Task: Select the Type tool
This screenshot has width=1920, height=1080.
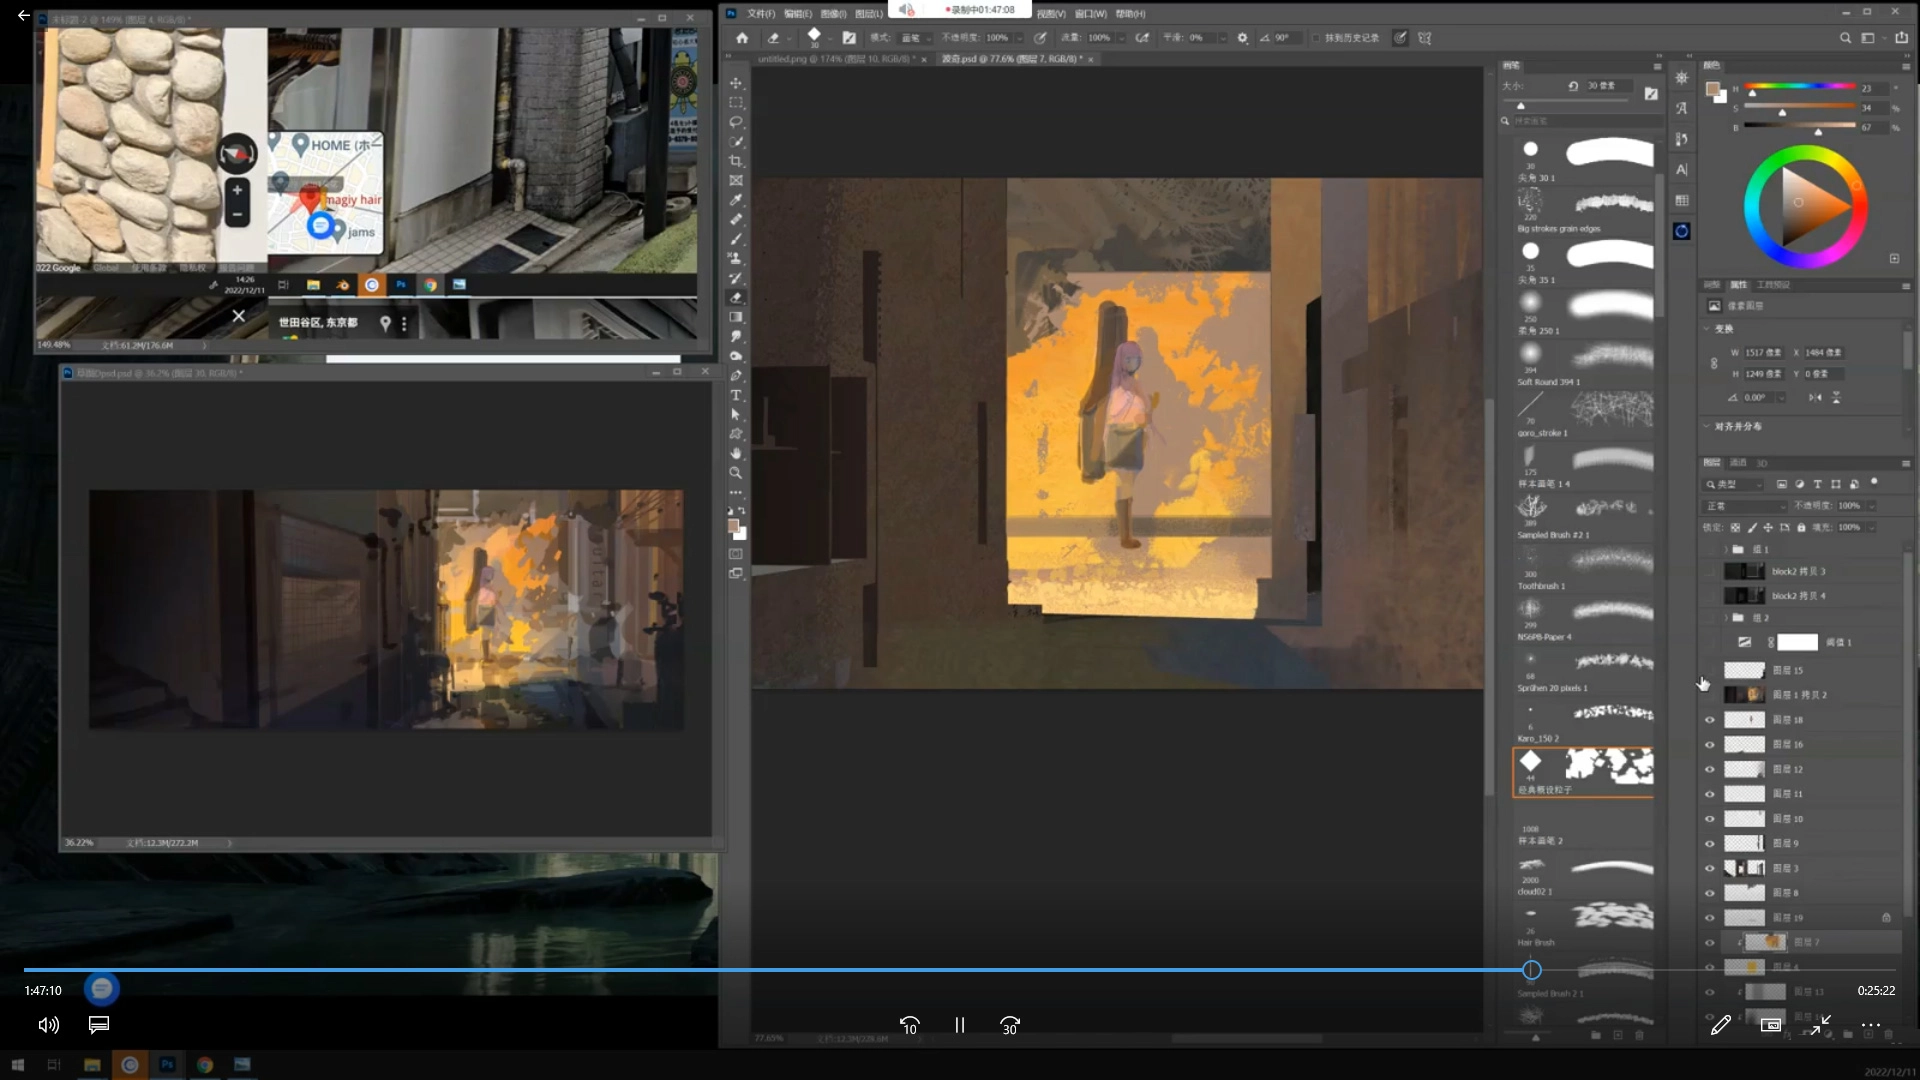Action: point(736,395)
